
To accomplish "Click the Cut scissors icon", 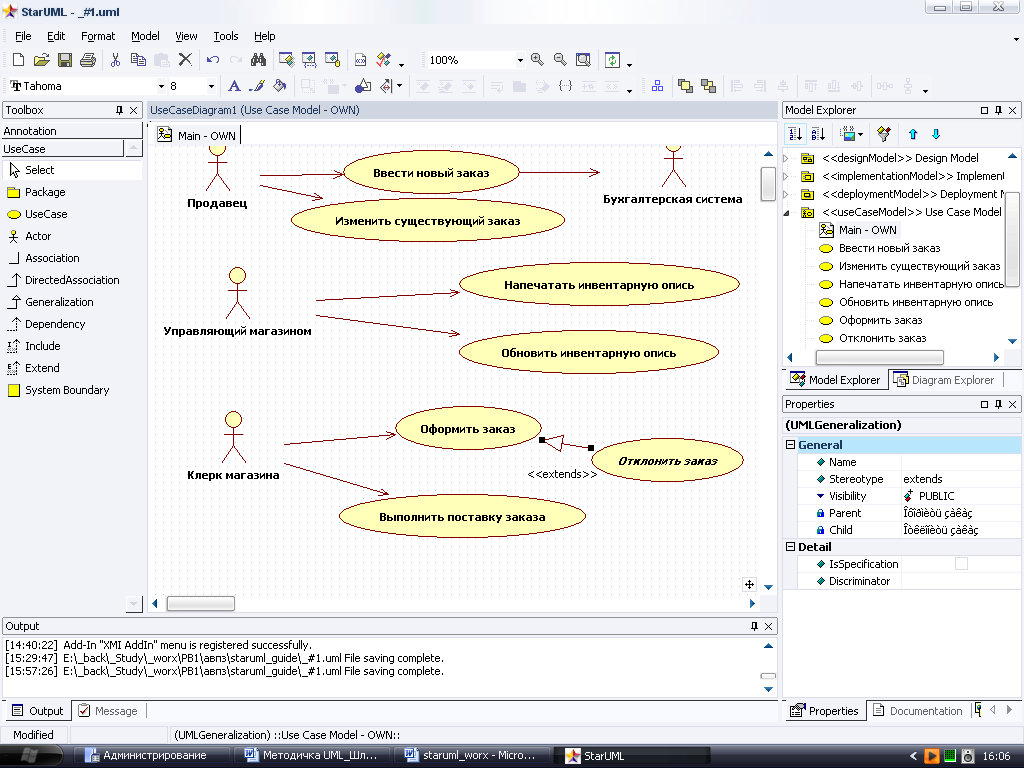I will pos(116,60).
